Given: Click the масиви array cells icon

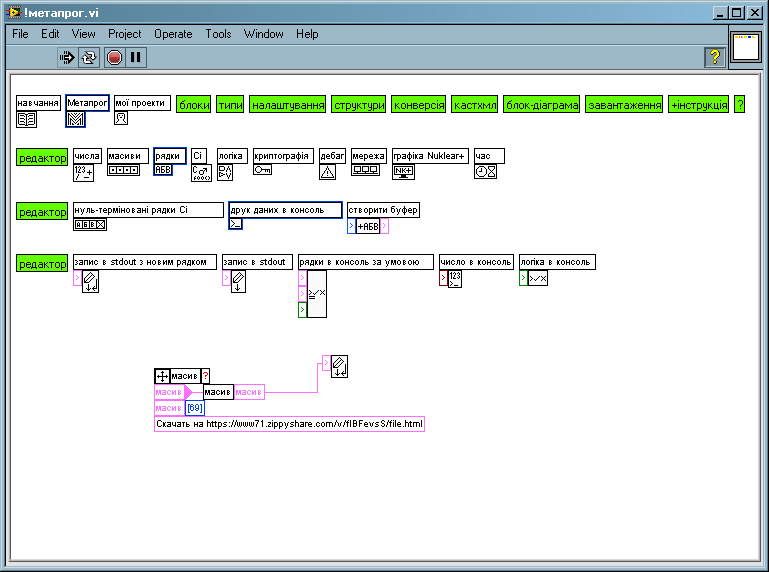Looking at the screenshot, I should pyautogui.click(x=124, y=170).
